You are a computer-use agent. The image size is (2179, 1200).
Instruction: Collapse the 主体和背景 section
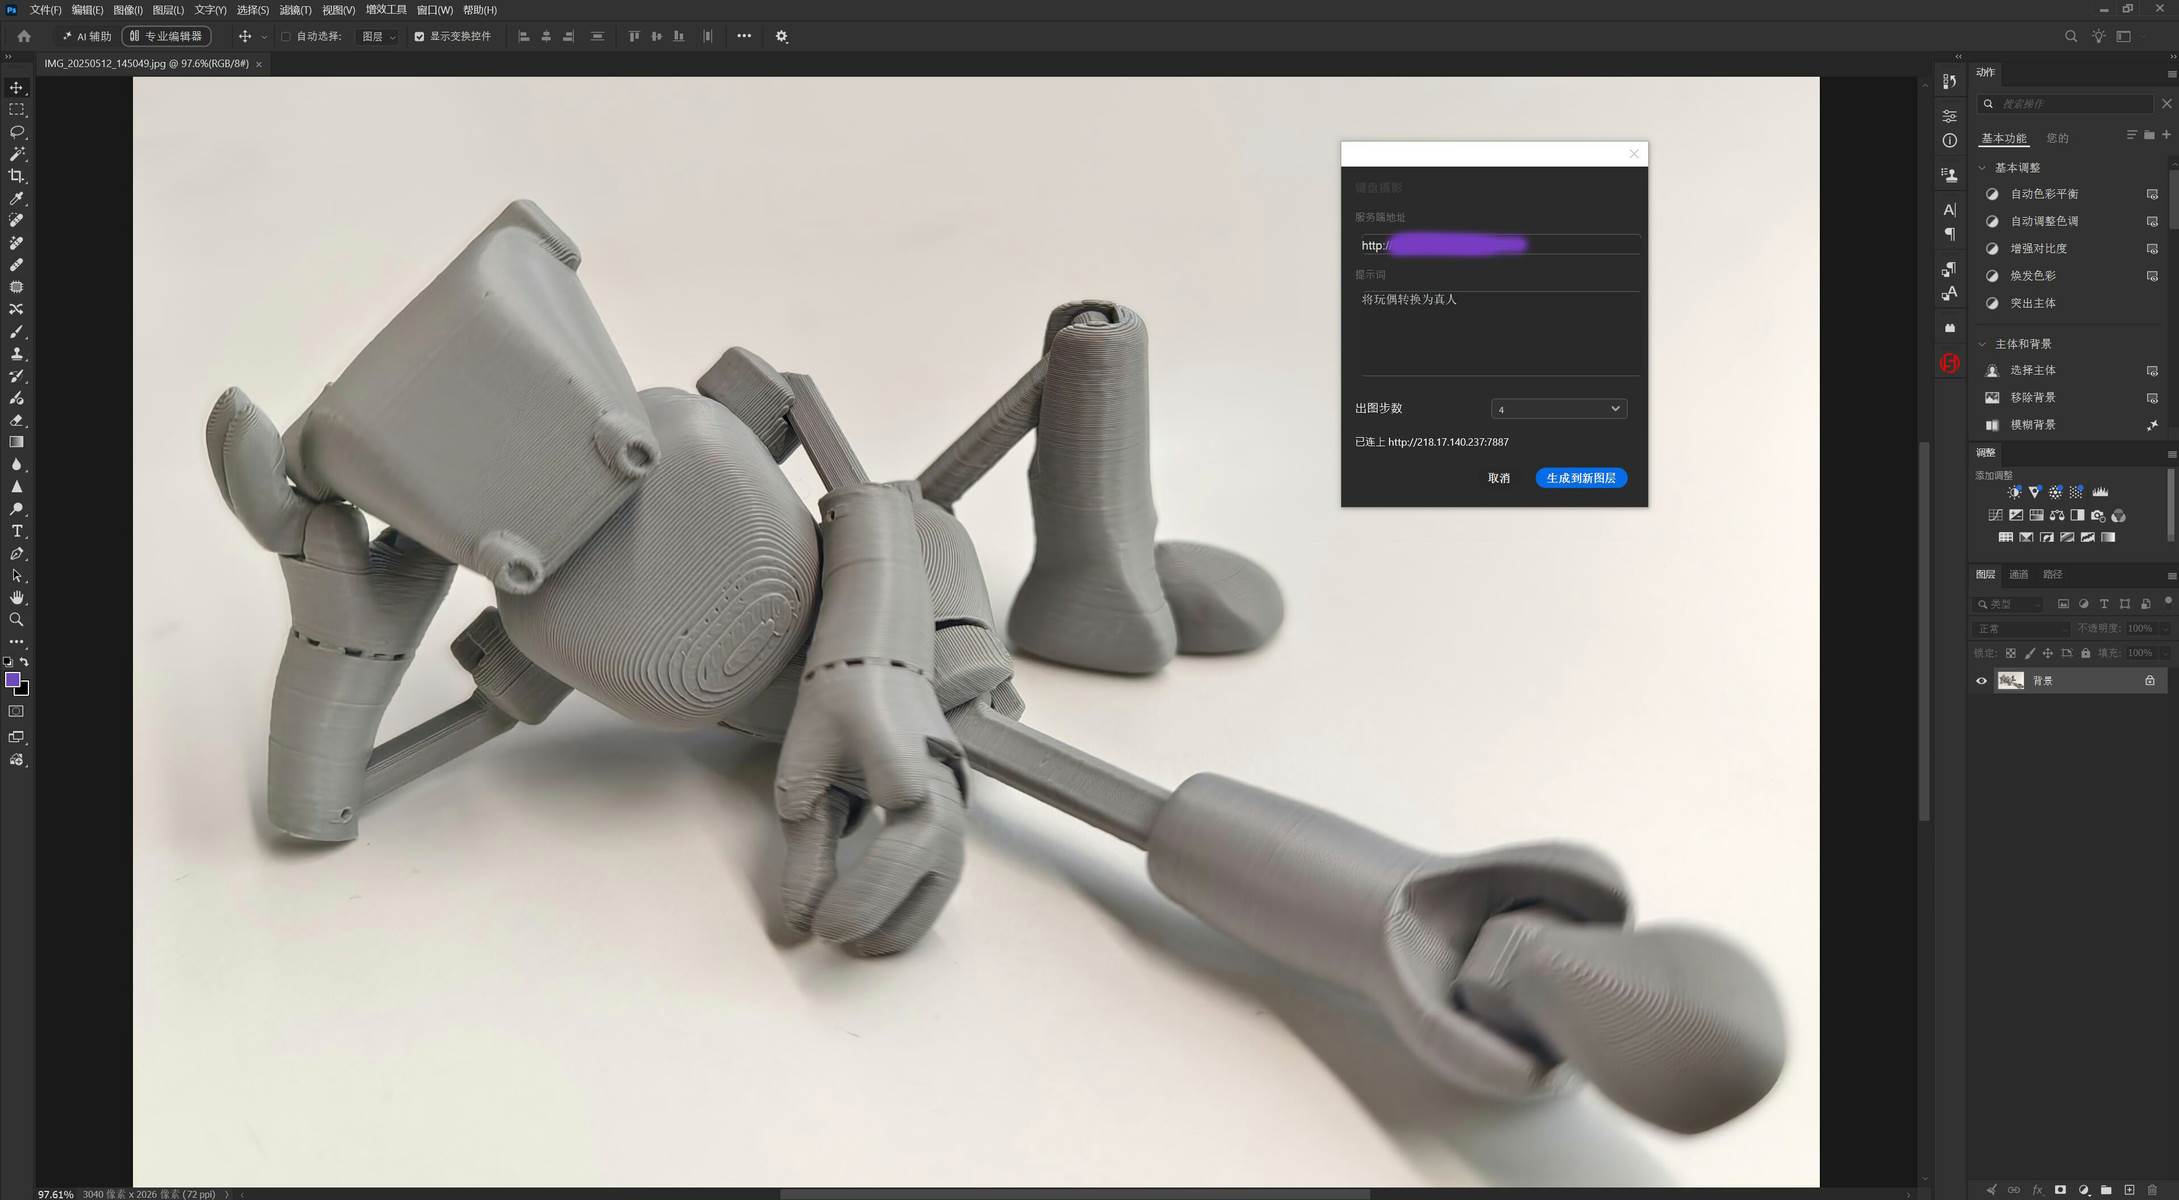point(1982,344)
